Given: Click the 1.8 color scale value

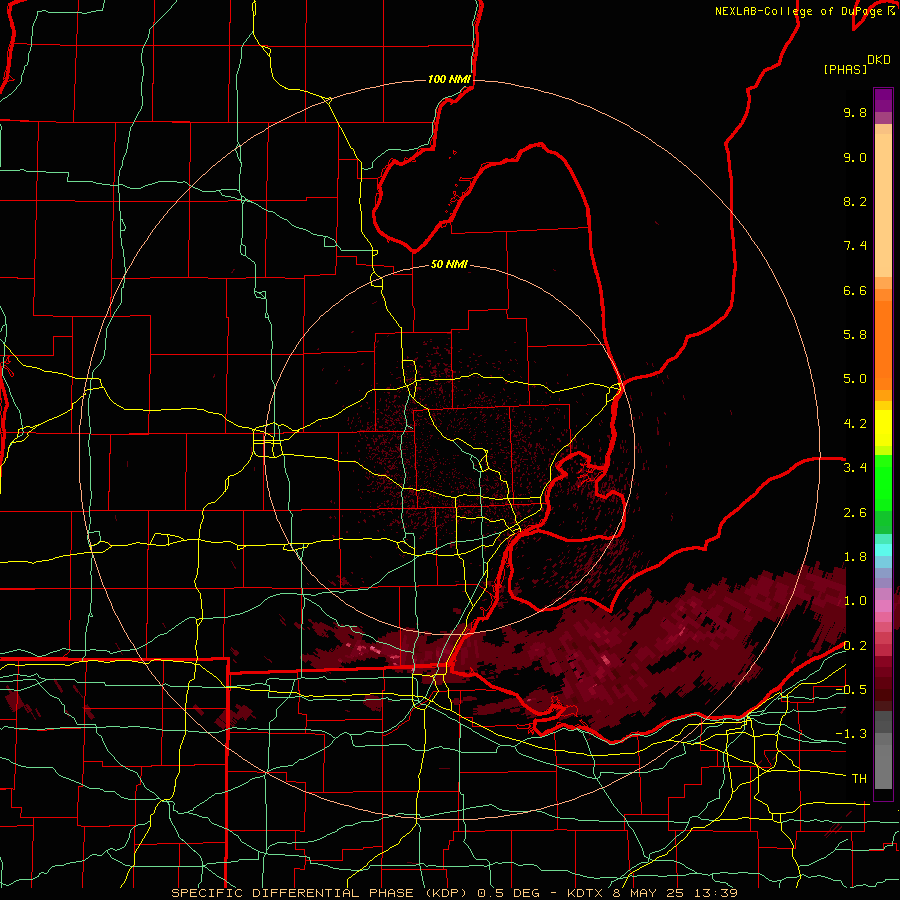Looking at the screenshot, I should (855, 557).
